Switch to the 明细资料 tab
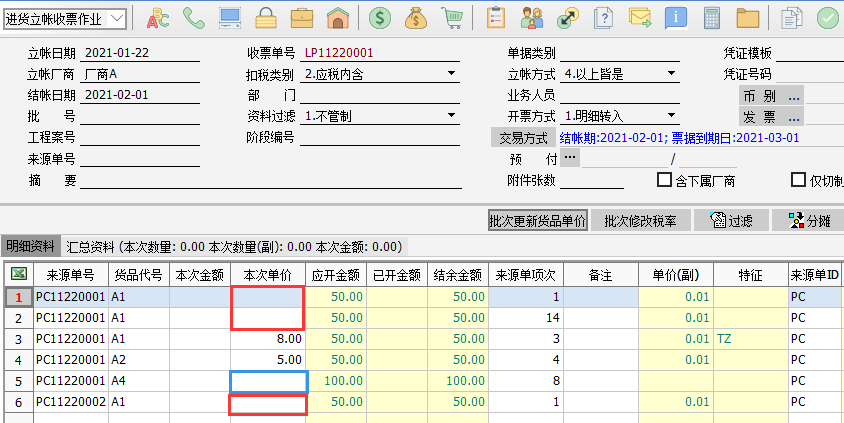This screenshot has width=844, height=423. [x=31, y=246]
